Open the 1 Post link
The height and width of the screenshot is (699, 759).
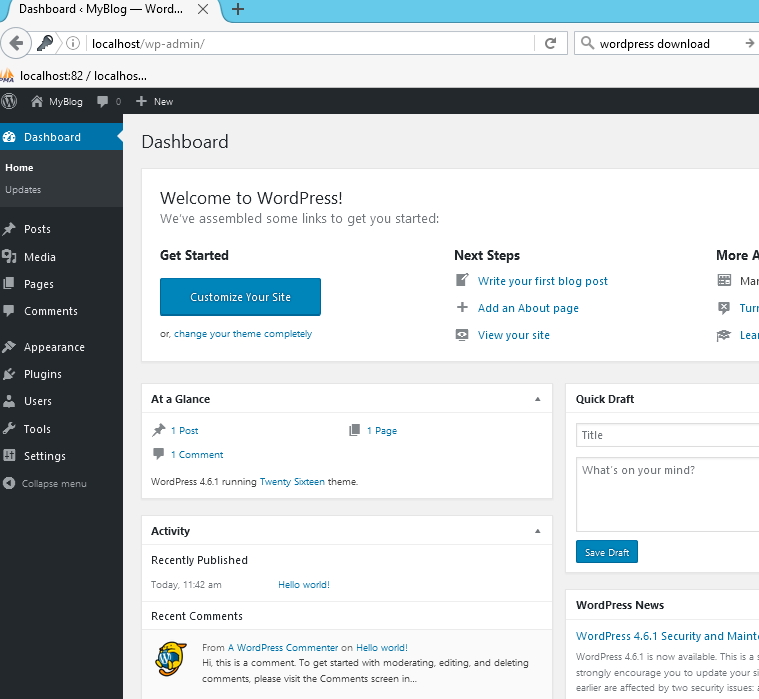(x=184, y=430)
